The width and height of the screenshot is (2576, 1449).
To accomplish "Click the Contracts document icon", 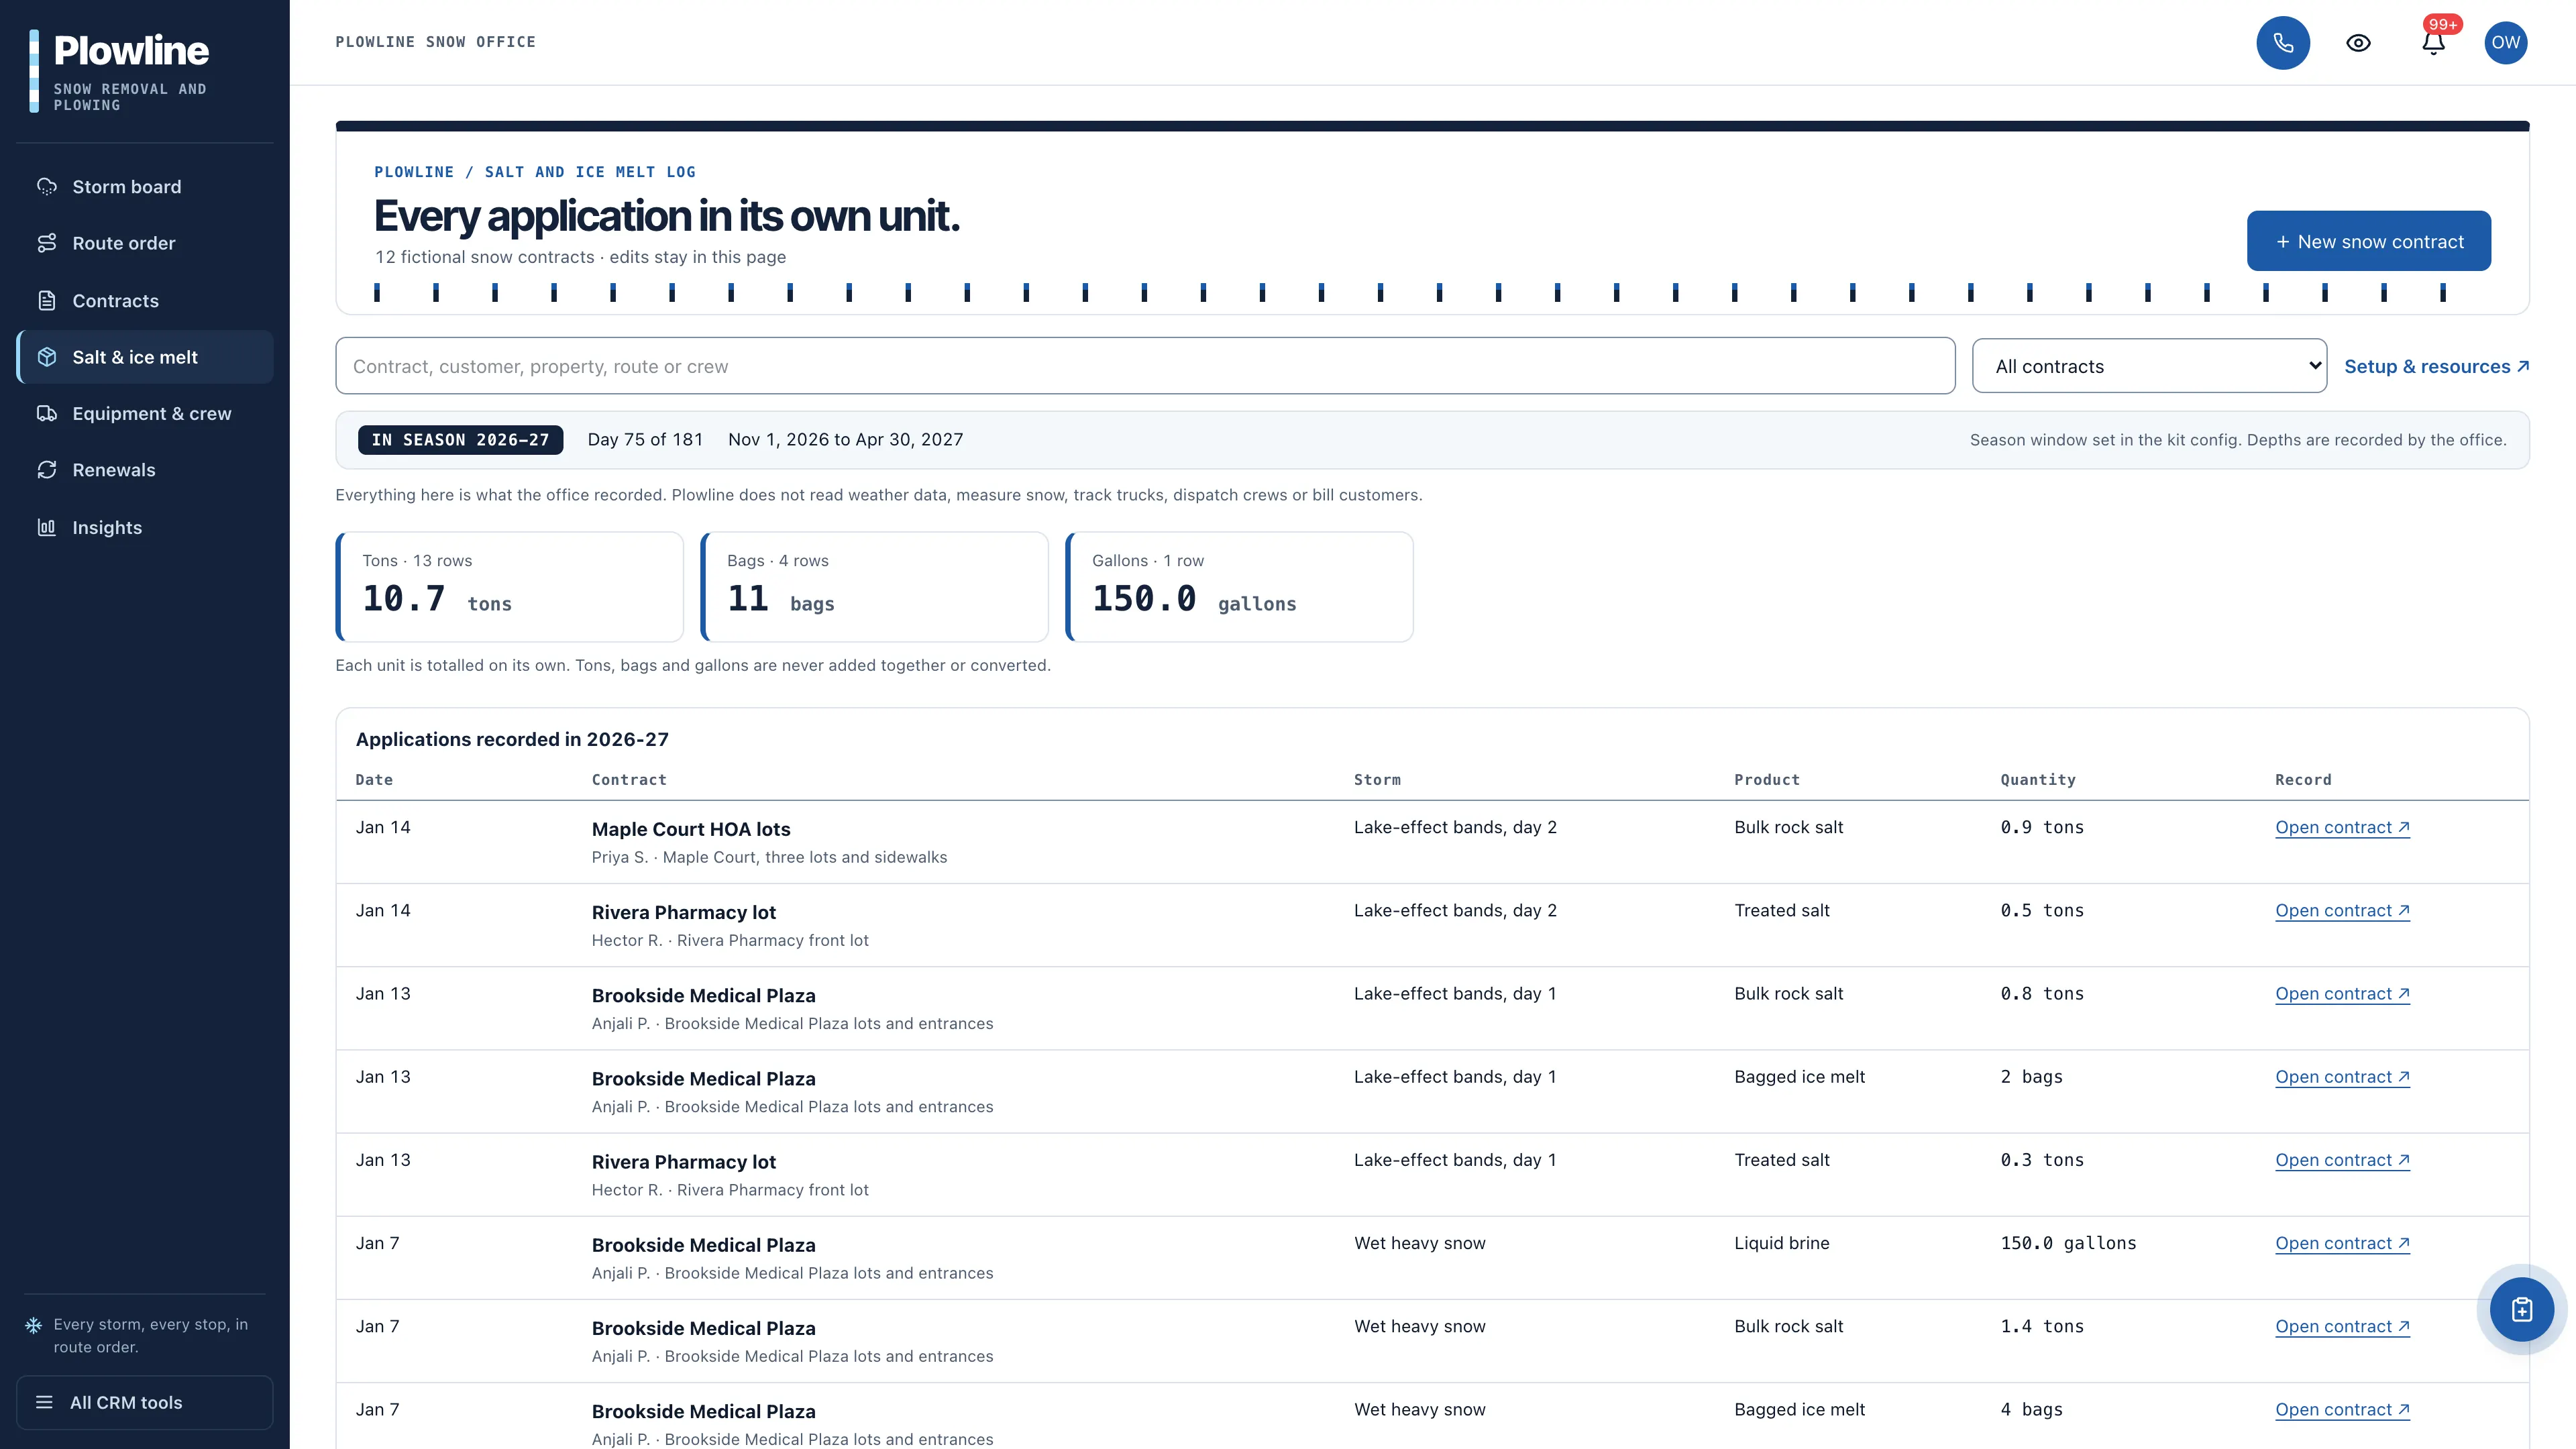I will 47,300.
